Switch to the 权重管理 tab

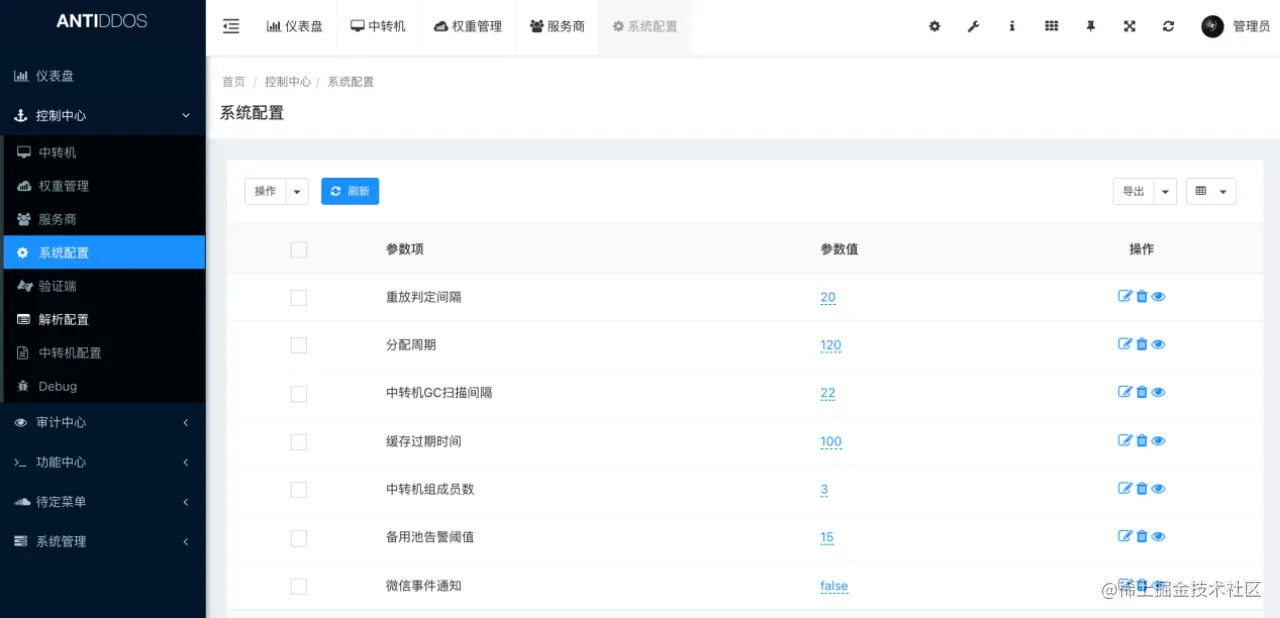coord(468,27)
